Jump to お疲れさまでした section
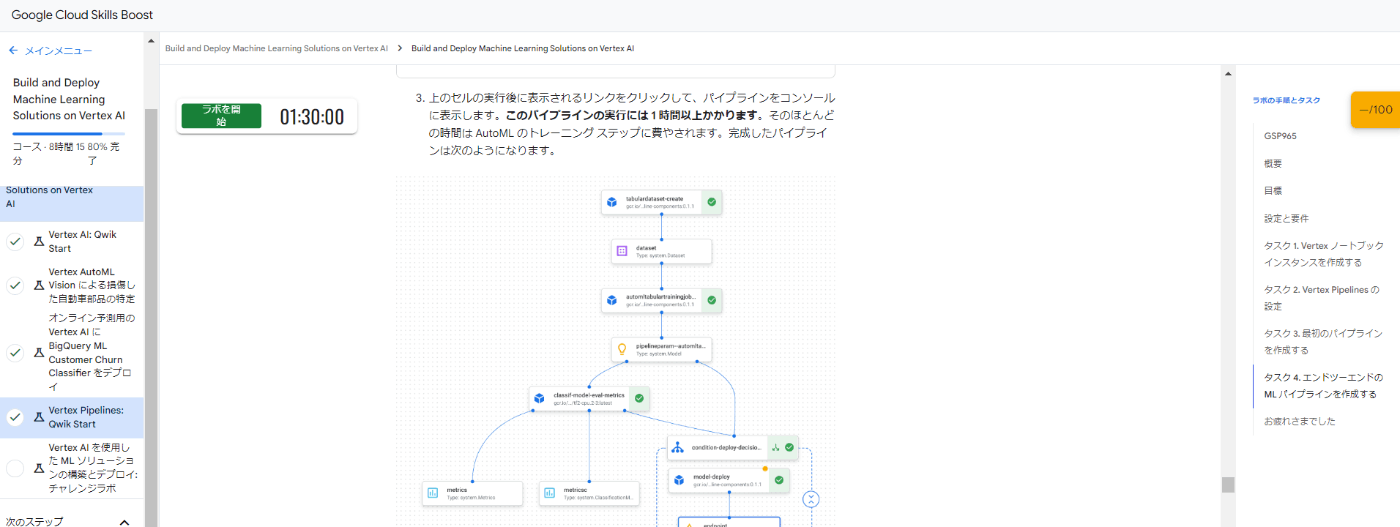Viewport: 1400px width, 527px height. (x=1299, y=421)
